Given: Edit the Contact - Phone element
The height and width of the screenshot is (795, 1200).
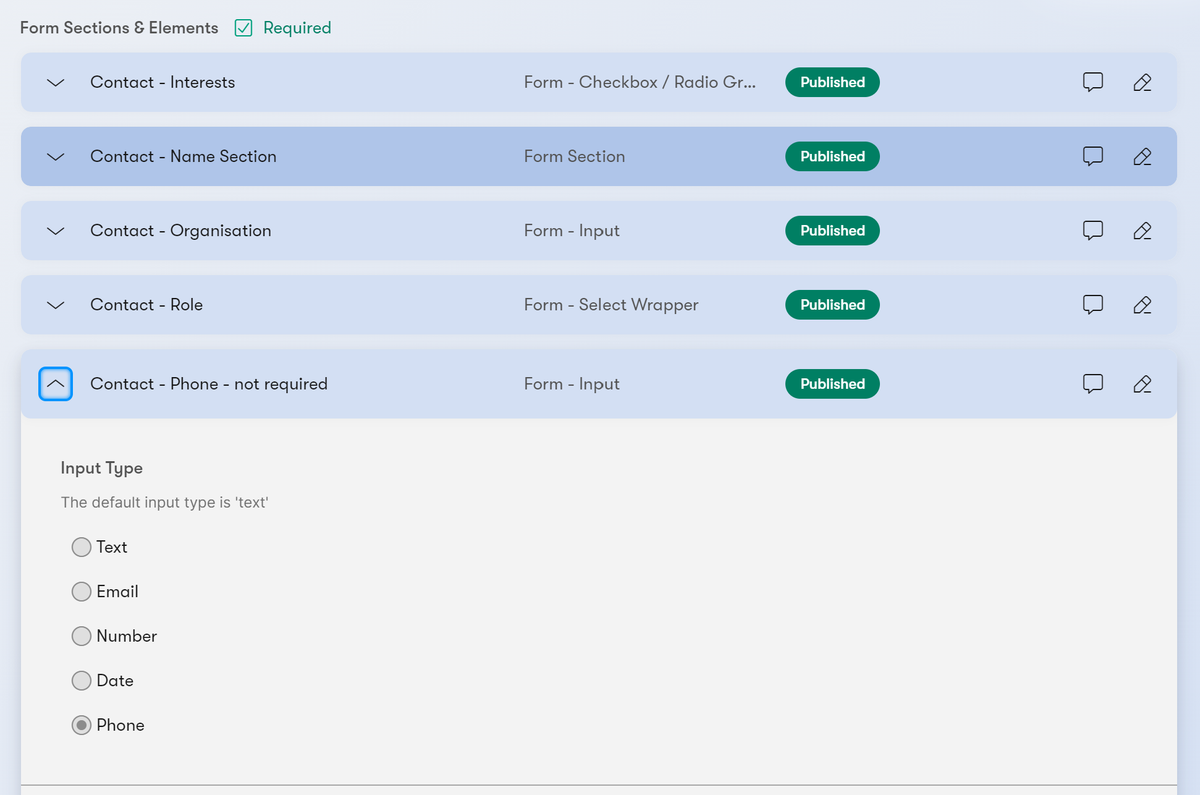Looking at the screenshot, I should coord(1142,383).
